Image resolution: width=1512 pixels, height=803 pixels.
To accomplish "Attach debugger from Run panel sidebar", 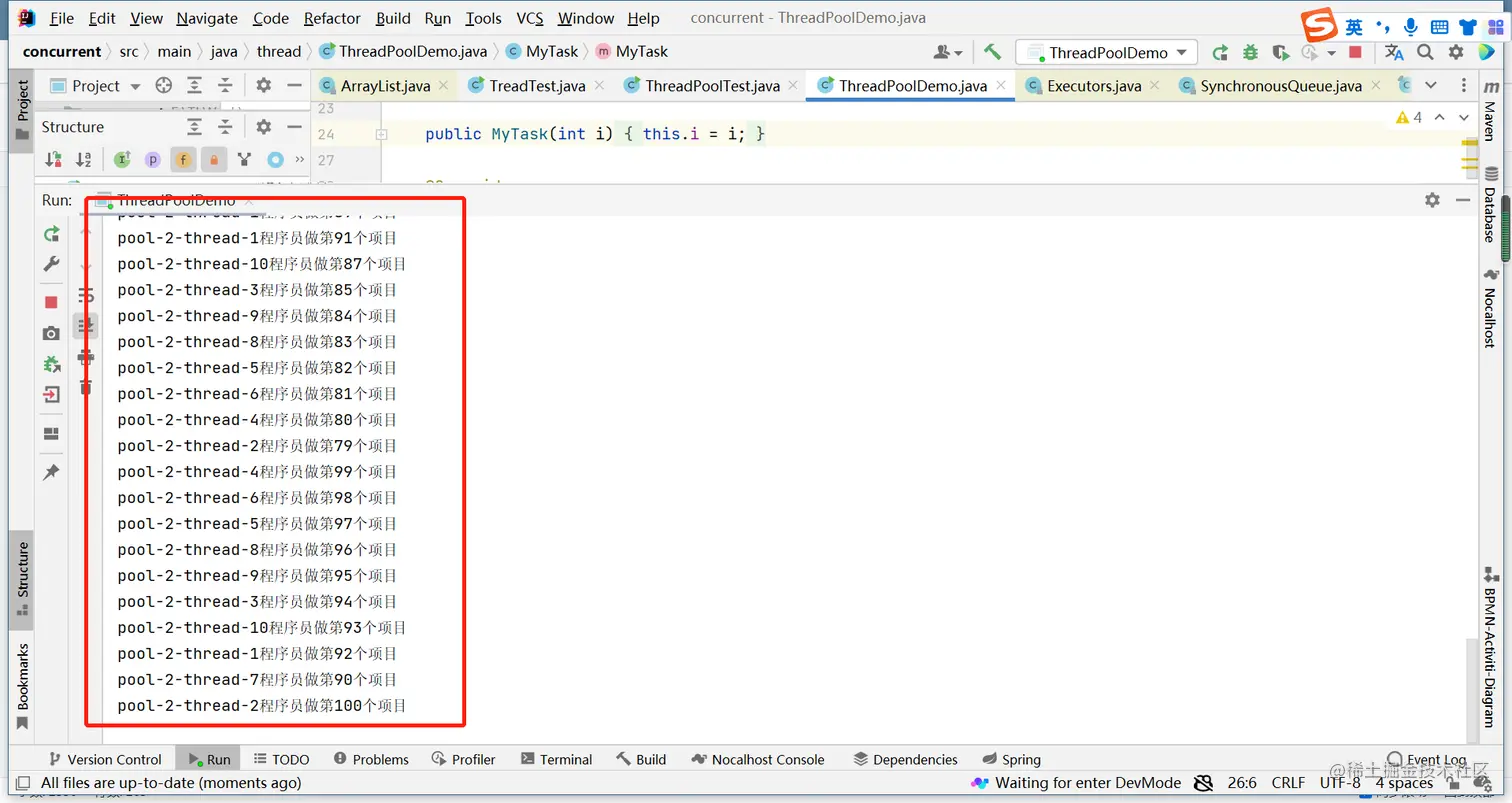I will pos(51,364).
